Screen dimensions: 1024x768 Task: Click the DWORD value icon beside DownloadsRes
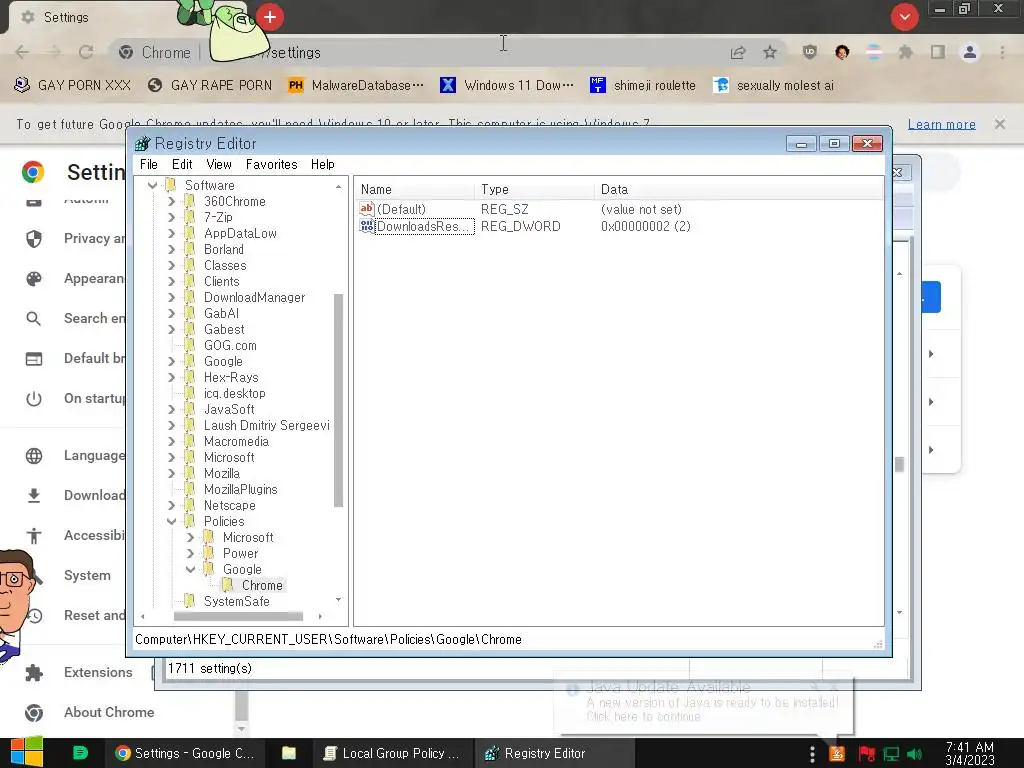366,227
